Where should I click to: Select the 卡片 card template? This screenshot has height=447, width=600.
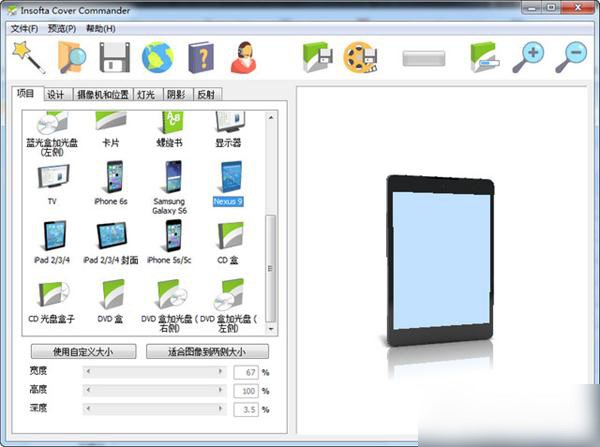click(111, 129)
